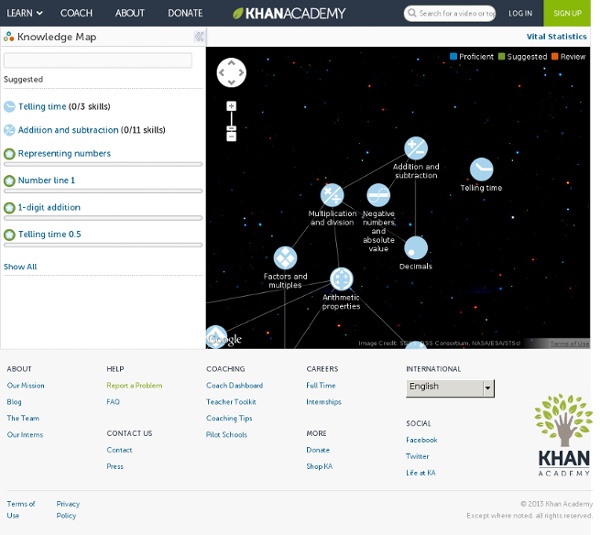This screenshot has height=535, width=600.
Task: Open the LEARN dropdown menu
Action: pyautogui.click(x=25, y=13)
